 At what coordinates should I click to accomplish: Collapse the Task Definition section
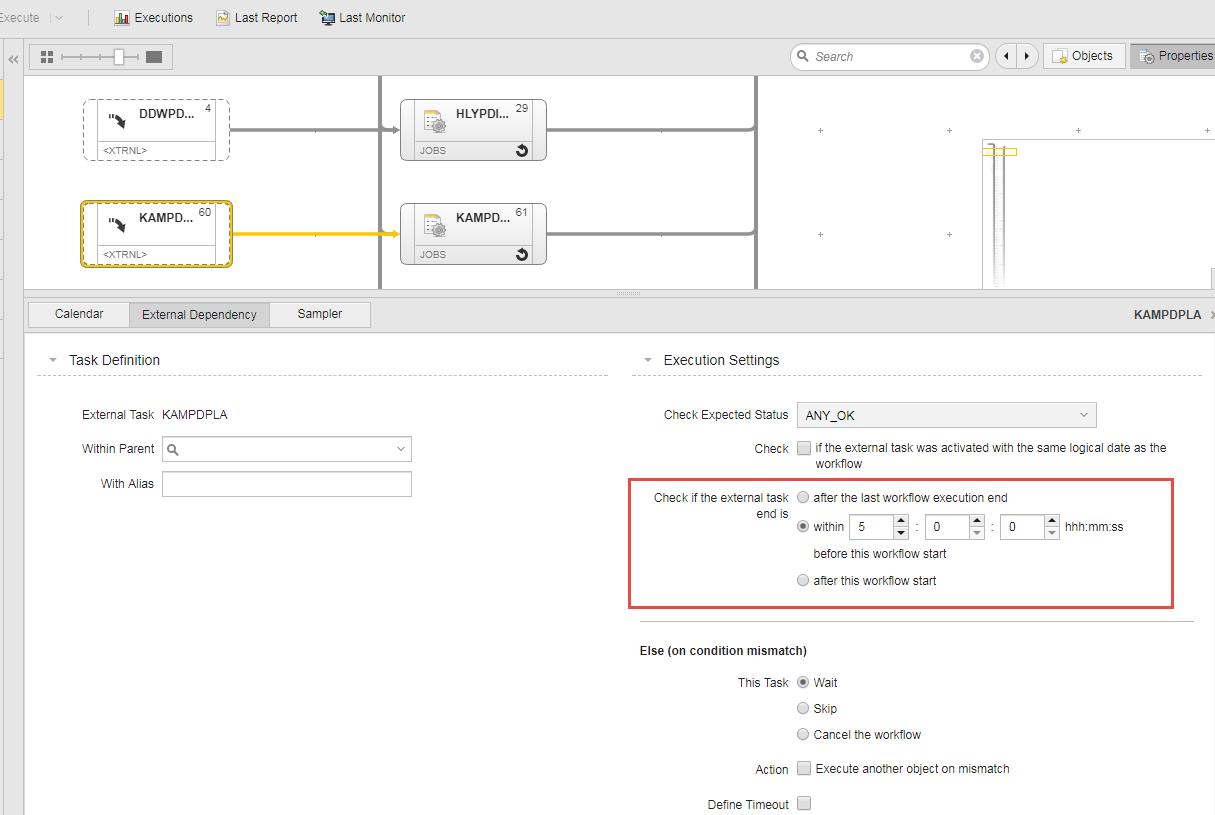tap(53, 360)
